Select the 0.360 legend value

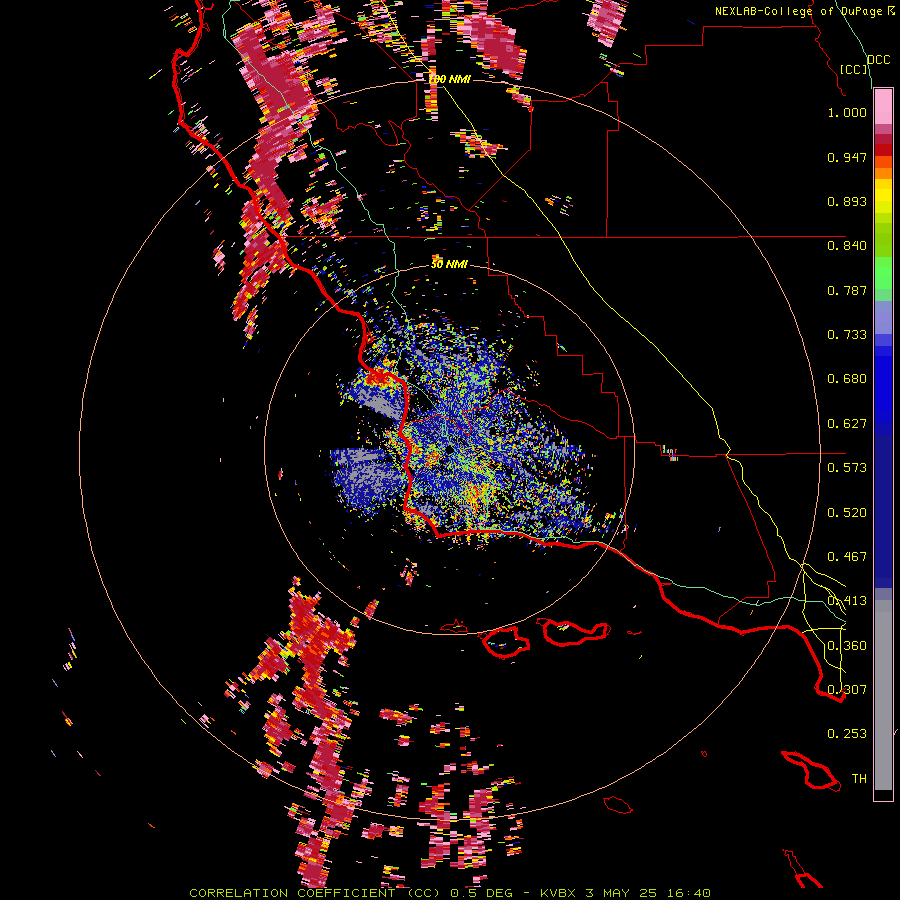point(847,646)
